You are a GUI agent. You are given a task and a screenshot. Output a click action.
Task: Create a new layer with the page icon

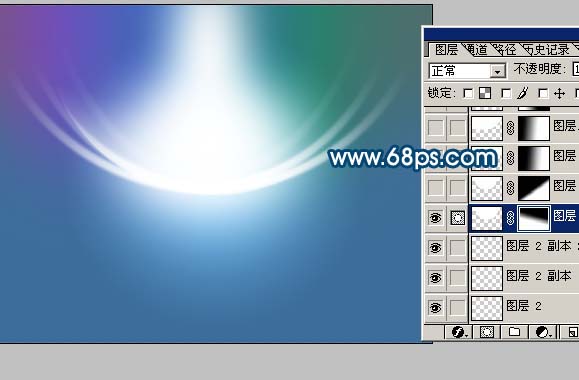click(x=572, y=332)
